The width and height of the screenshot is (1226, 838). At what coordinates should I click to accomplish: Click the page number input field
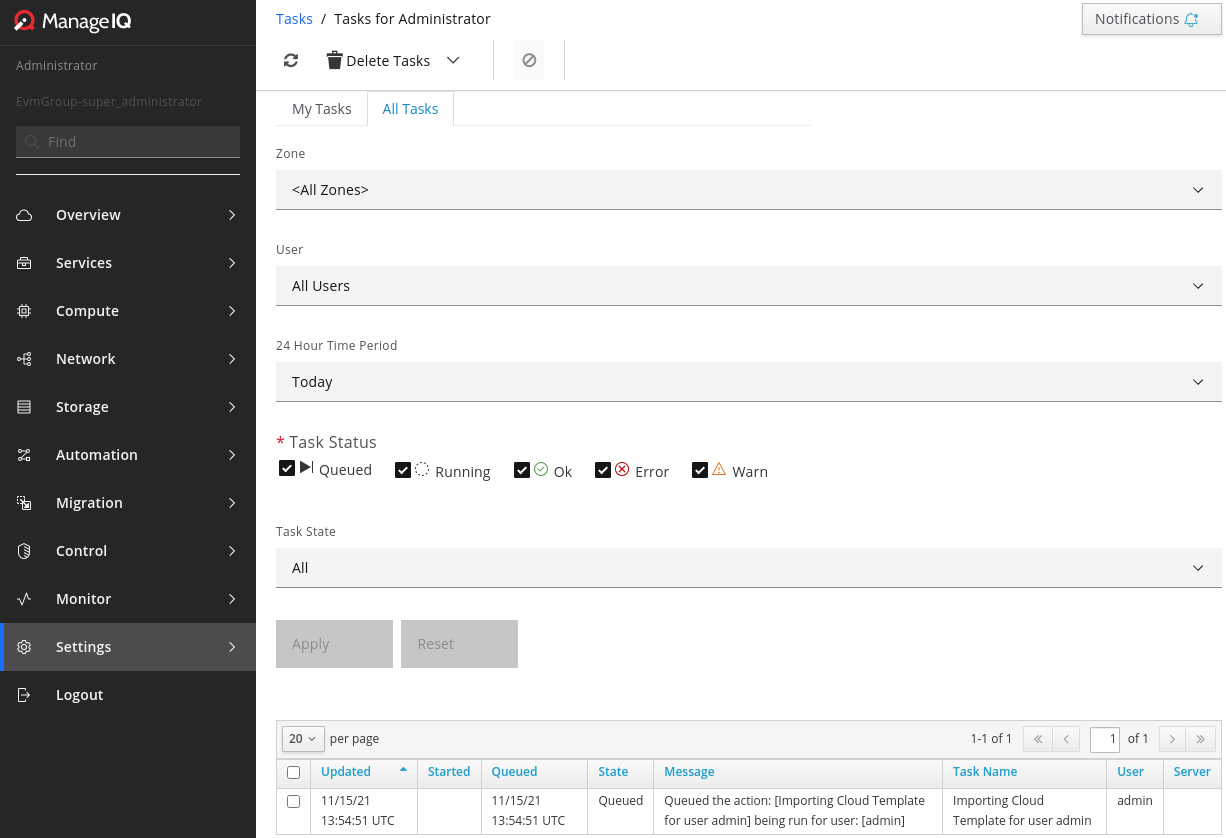[x=1105, y=739]
